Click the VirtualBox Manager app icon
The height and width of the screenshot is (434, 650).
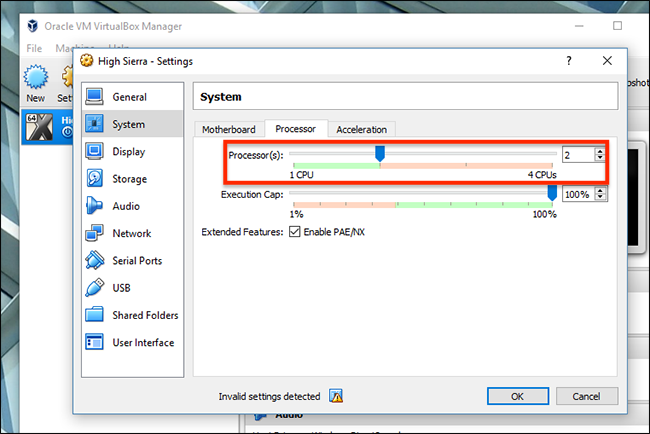33,26
